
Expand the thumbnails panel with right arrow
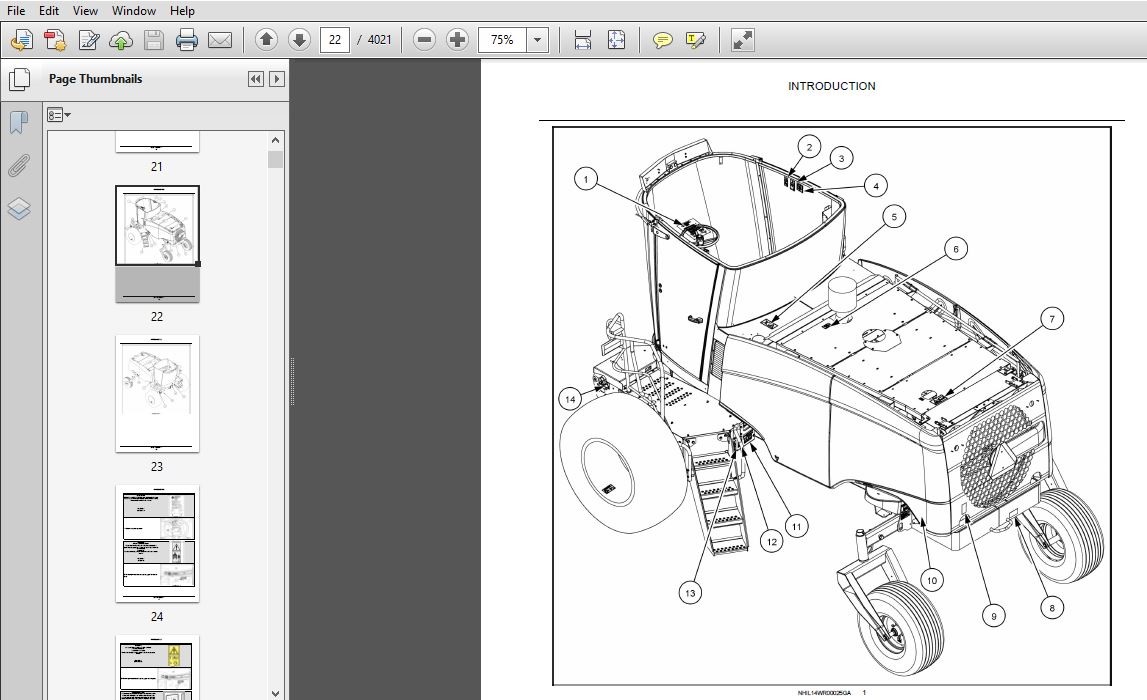(277, 79)
